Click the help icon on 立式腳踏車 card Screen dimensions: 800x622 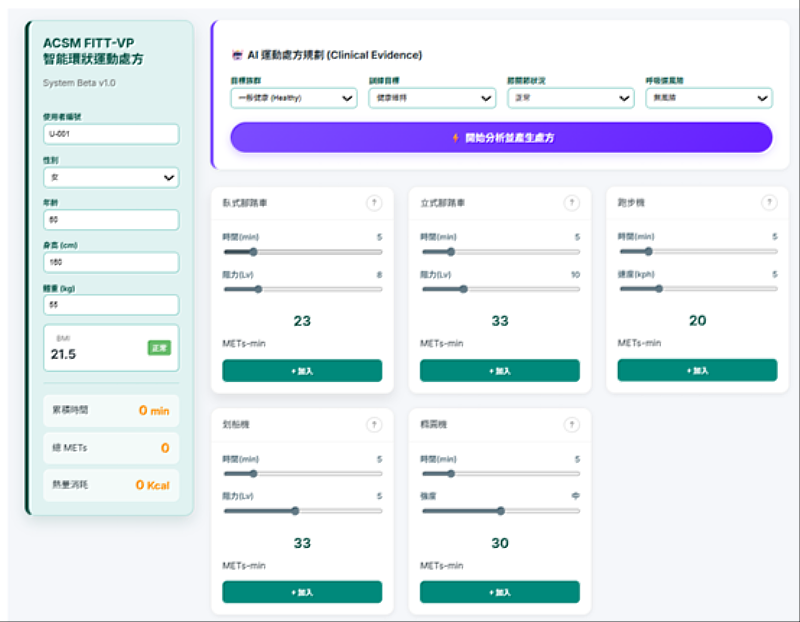[571, 203]
